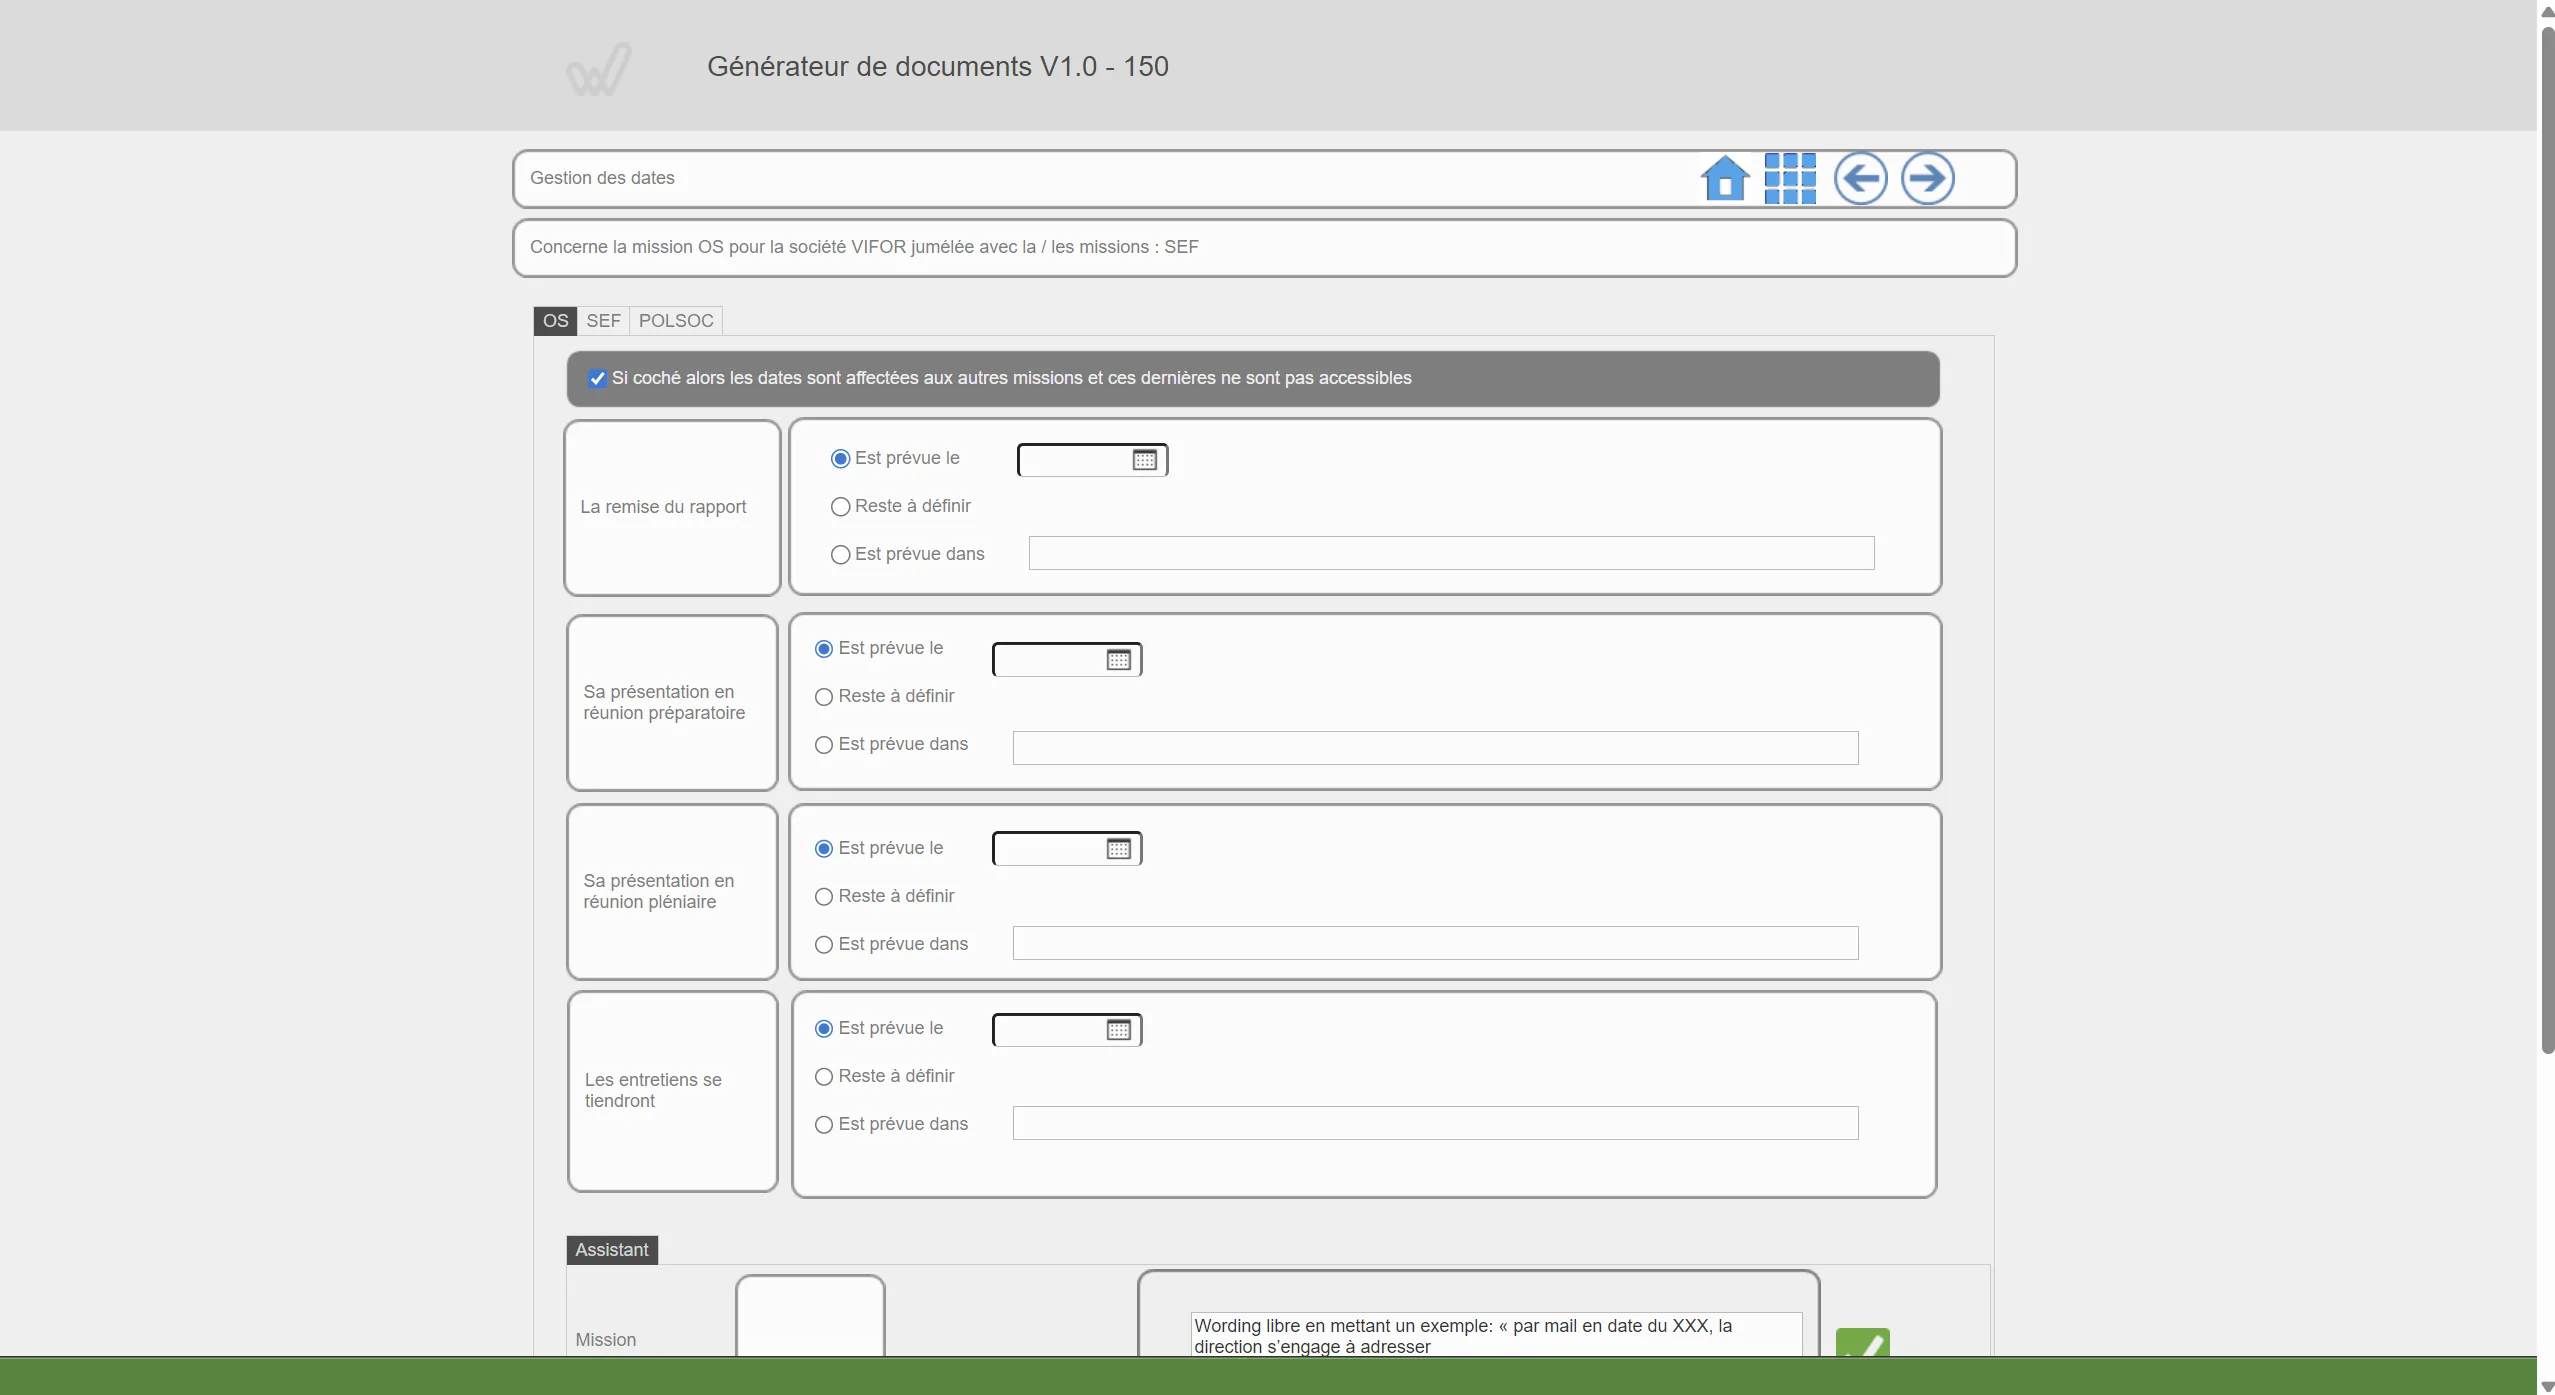
Task: Click the page vertical scrollbar thumb
Action: (x=2547, y=540)
